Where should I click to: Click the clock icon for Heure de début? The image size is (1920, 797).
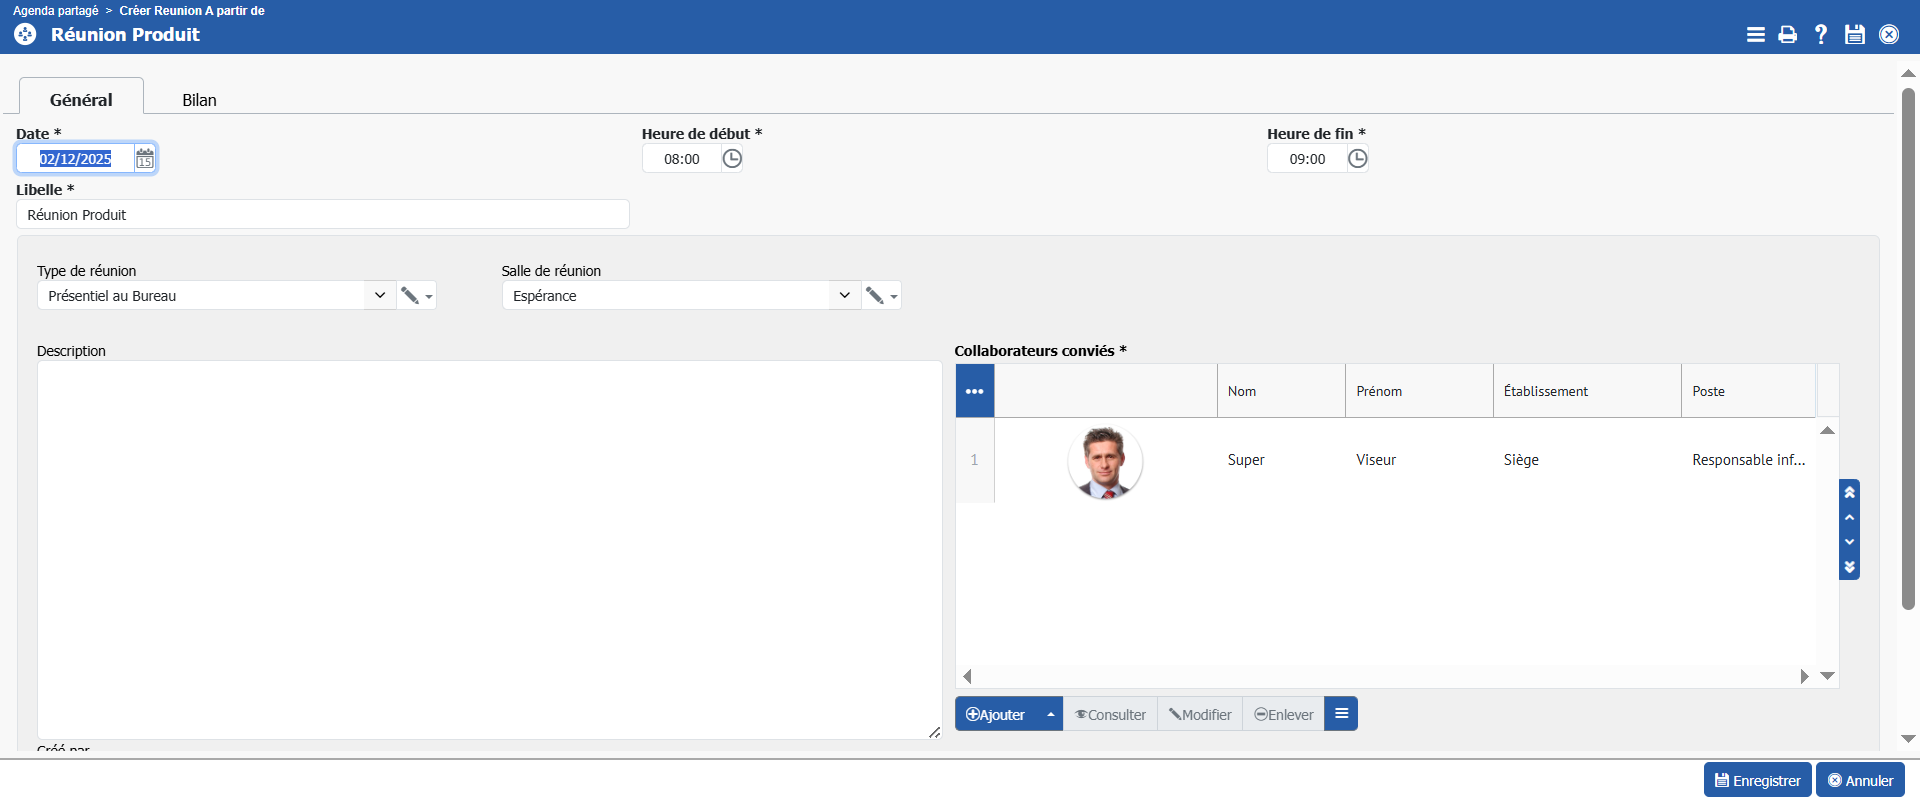tap(732, 158)
